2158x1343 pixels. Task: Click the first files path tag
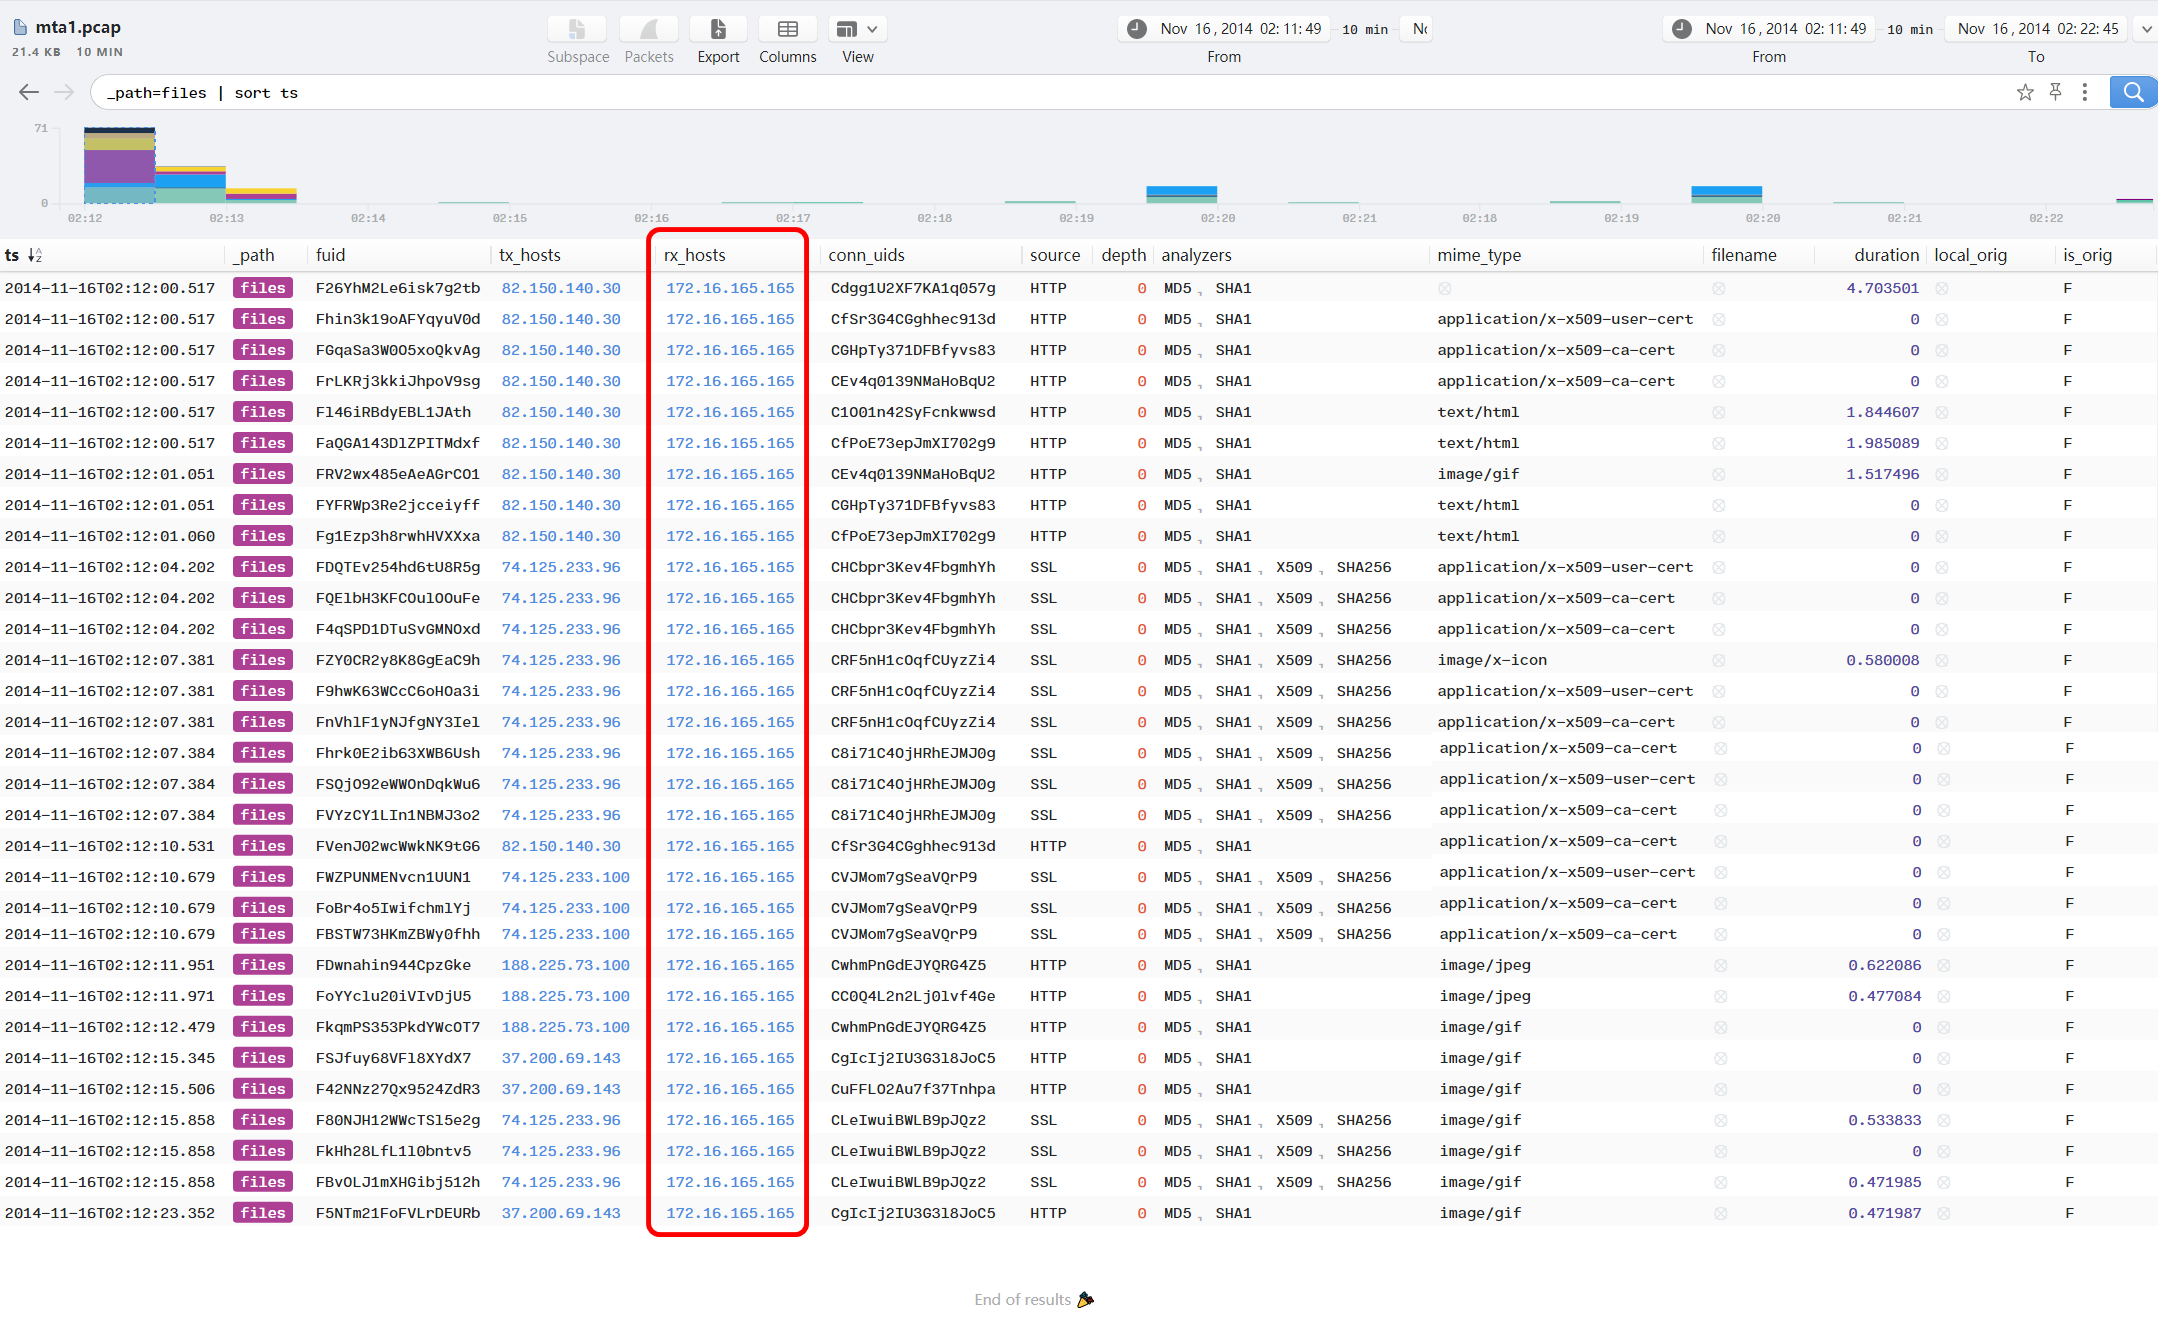click(x=263, y=288)
